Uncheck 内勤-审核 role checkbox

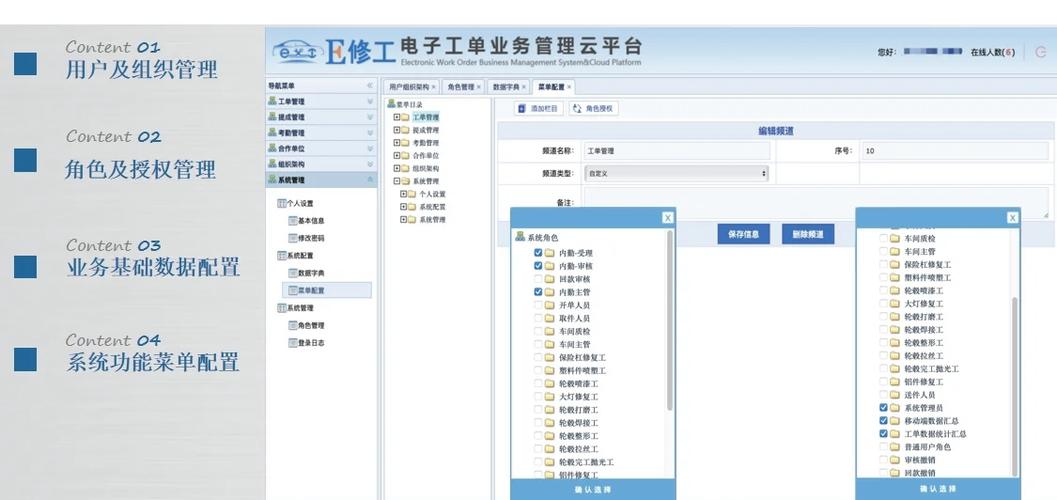(538, 266)
